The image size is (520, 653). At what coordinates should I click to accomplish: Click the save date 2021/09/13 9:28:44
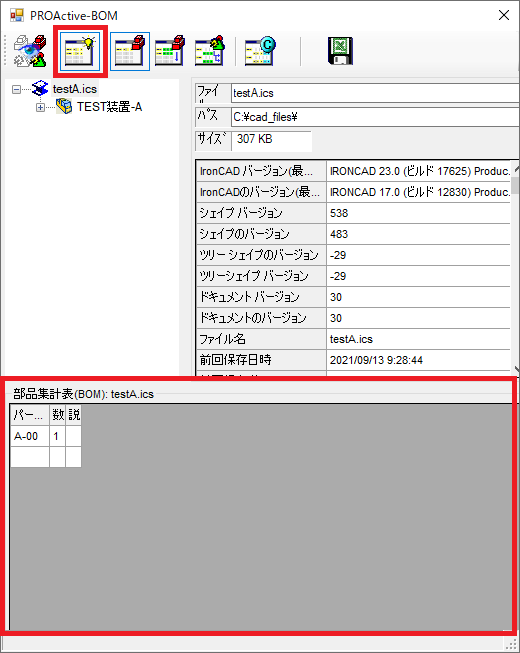tap(418, 360)
